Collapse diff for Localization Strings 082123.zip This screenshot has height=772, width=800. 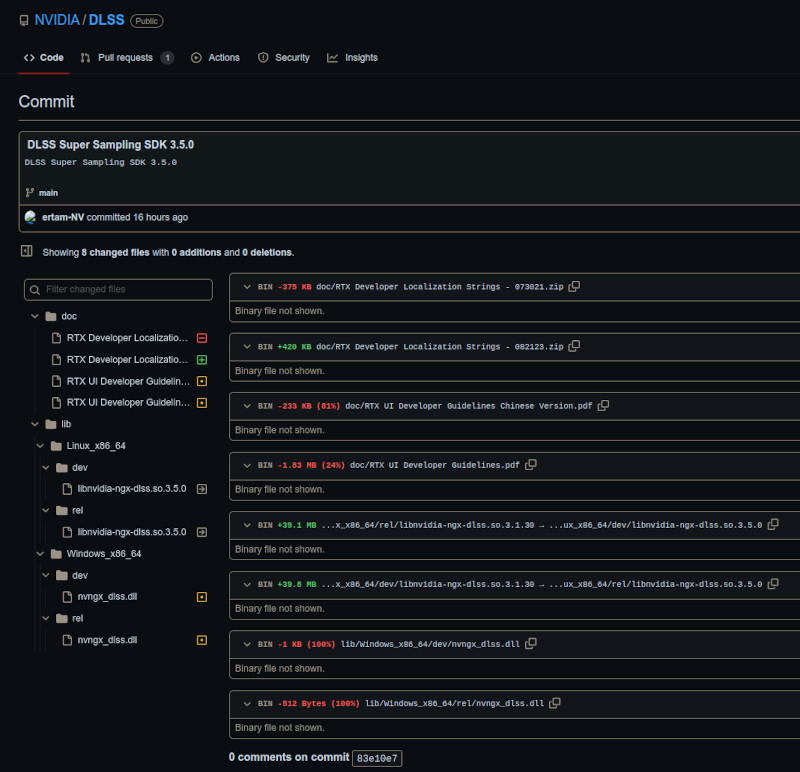(246, 346)
